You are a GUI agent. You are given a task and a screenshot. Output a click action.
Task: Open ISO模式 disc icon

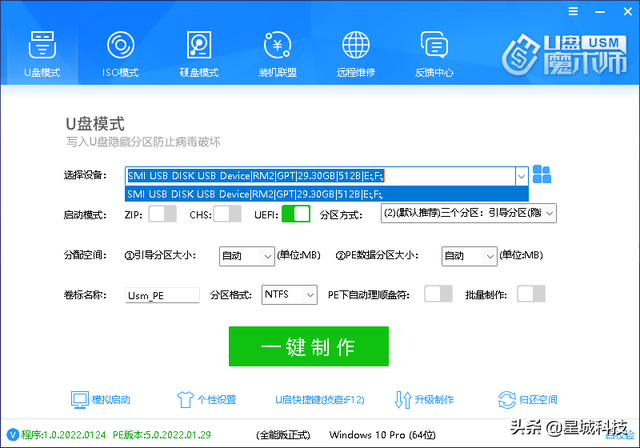tap(120, 45)
